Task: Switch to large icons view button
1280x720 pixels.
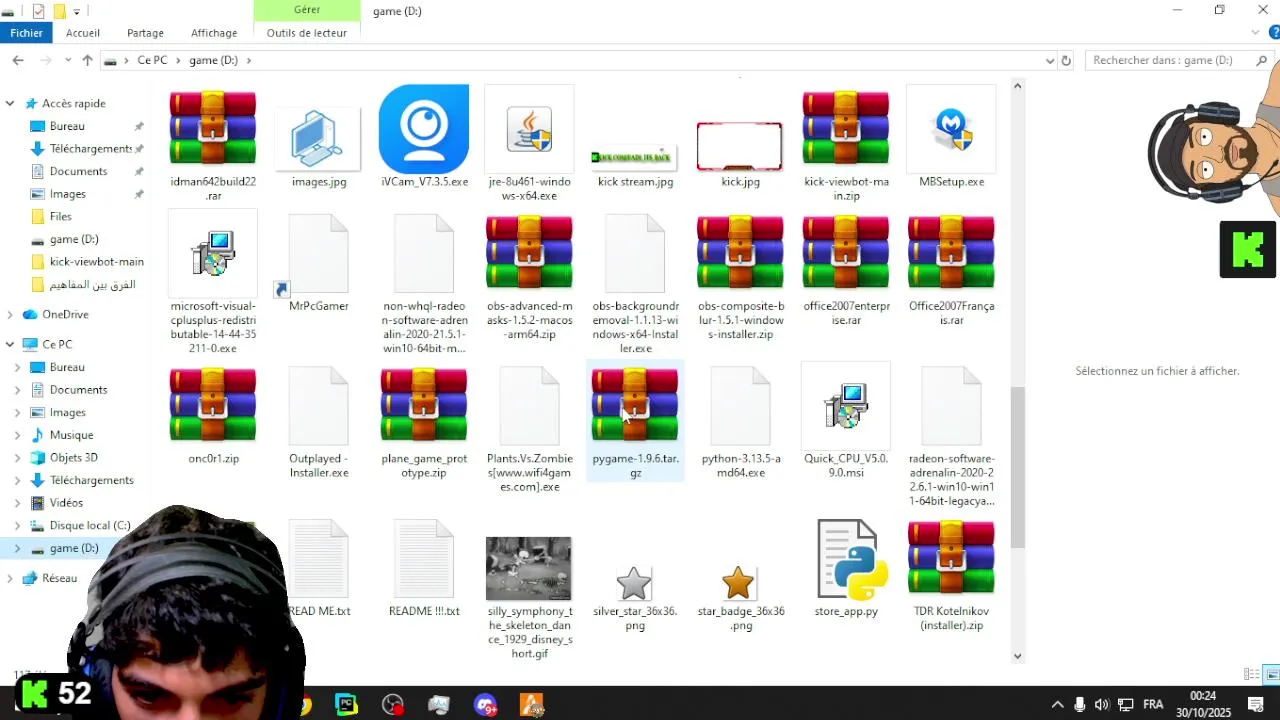Action: [1271, 674]
